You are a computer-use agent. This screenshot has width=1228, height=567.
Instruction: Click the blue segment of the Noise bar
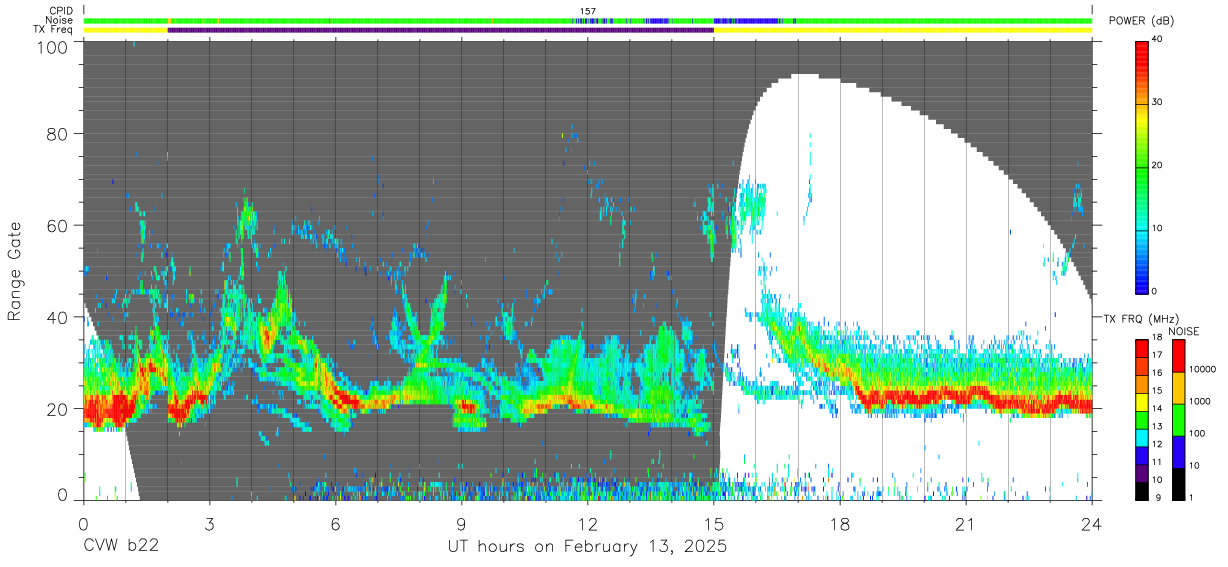747,20
